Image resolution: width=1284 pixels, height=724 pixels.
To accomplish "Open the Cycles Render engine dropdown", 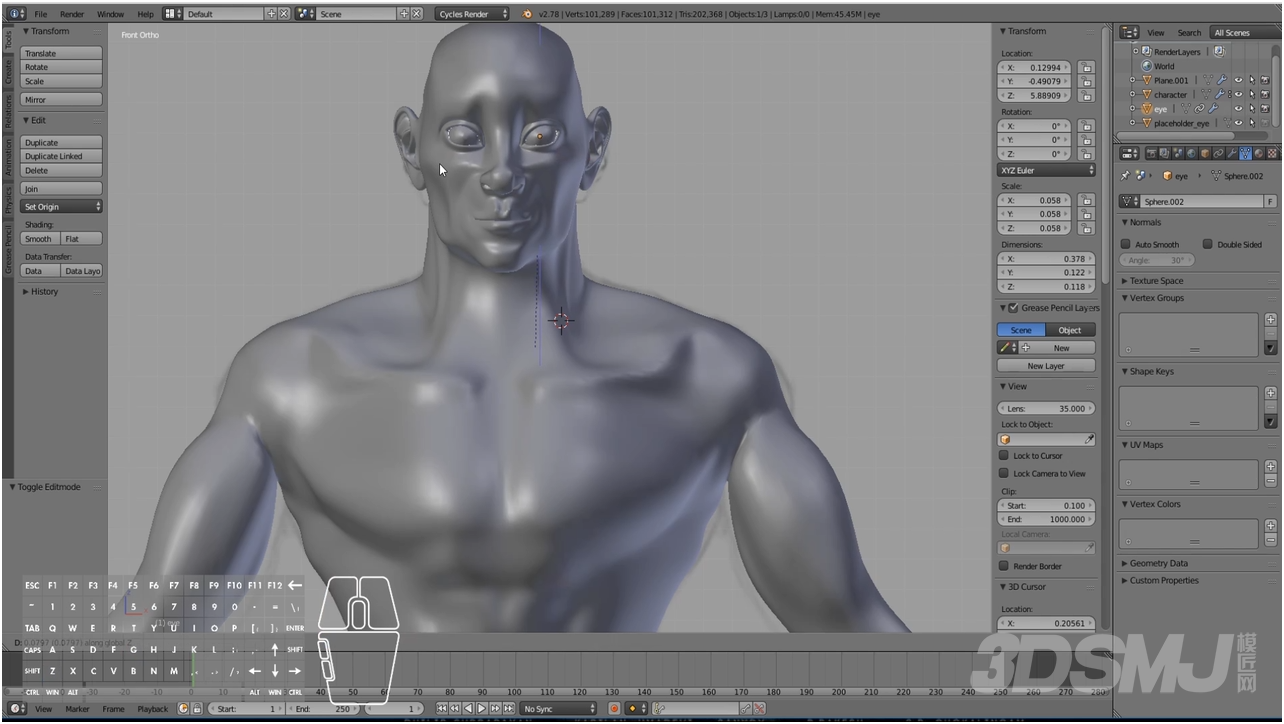I will (x=473, y=14).
